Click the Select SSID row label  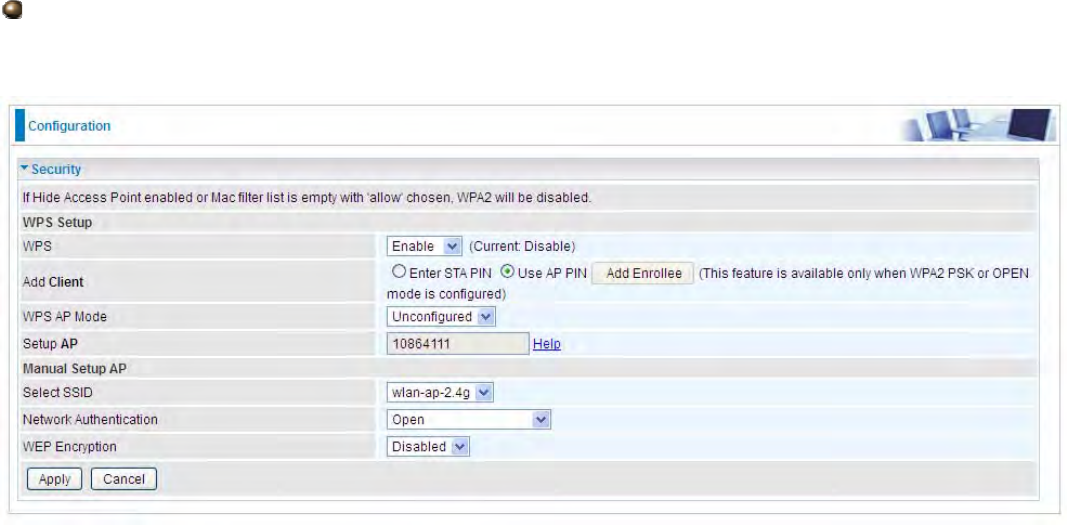[56, 392]
